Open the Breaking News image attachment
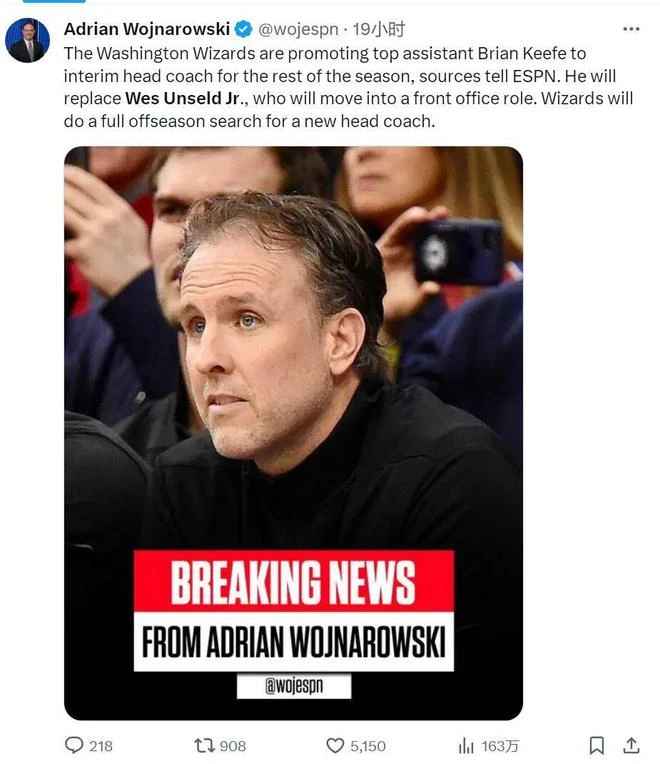The height and width of the screenshot is (764, 660). (293, 433)
